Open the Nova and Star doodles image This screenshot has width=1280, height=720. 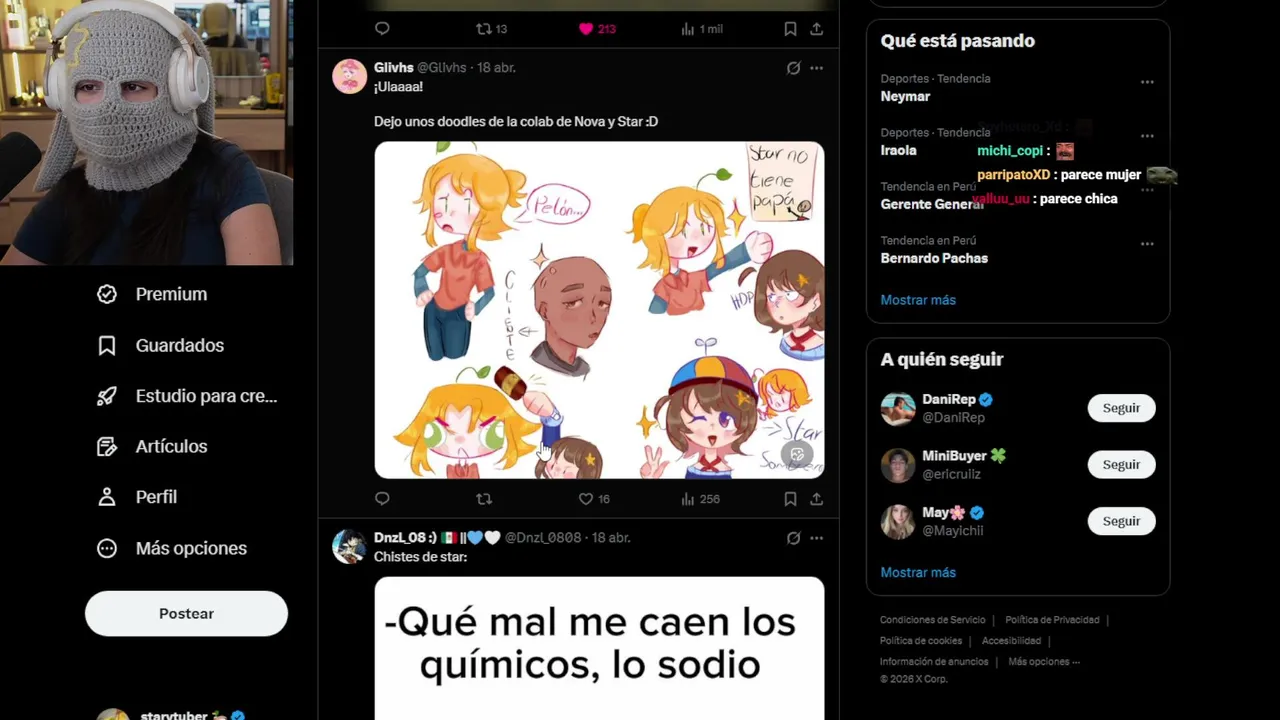coord(599,310)
